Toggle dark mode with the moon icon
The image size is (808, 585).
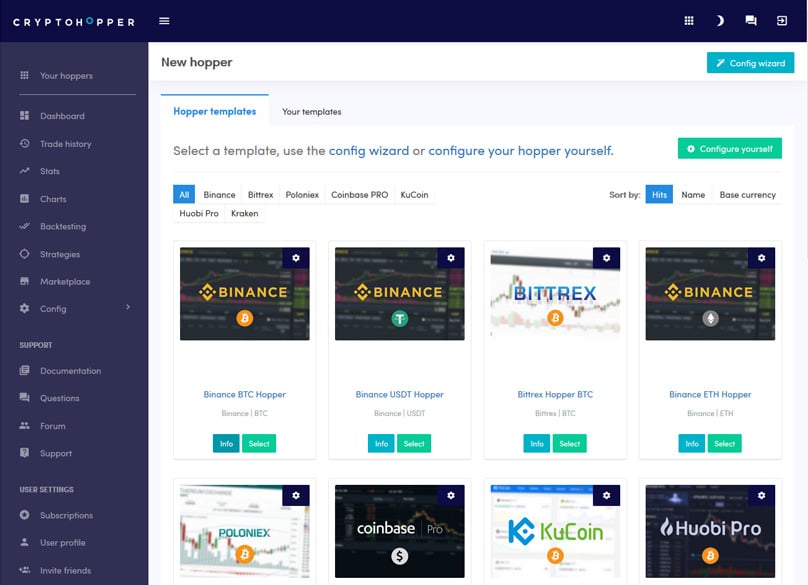[x=720, y=20]
